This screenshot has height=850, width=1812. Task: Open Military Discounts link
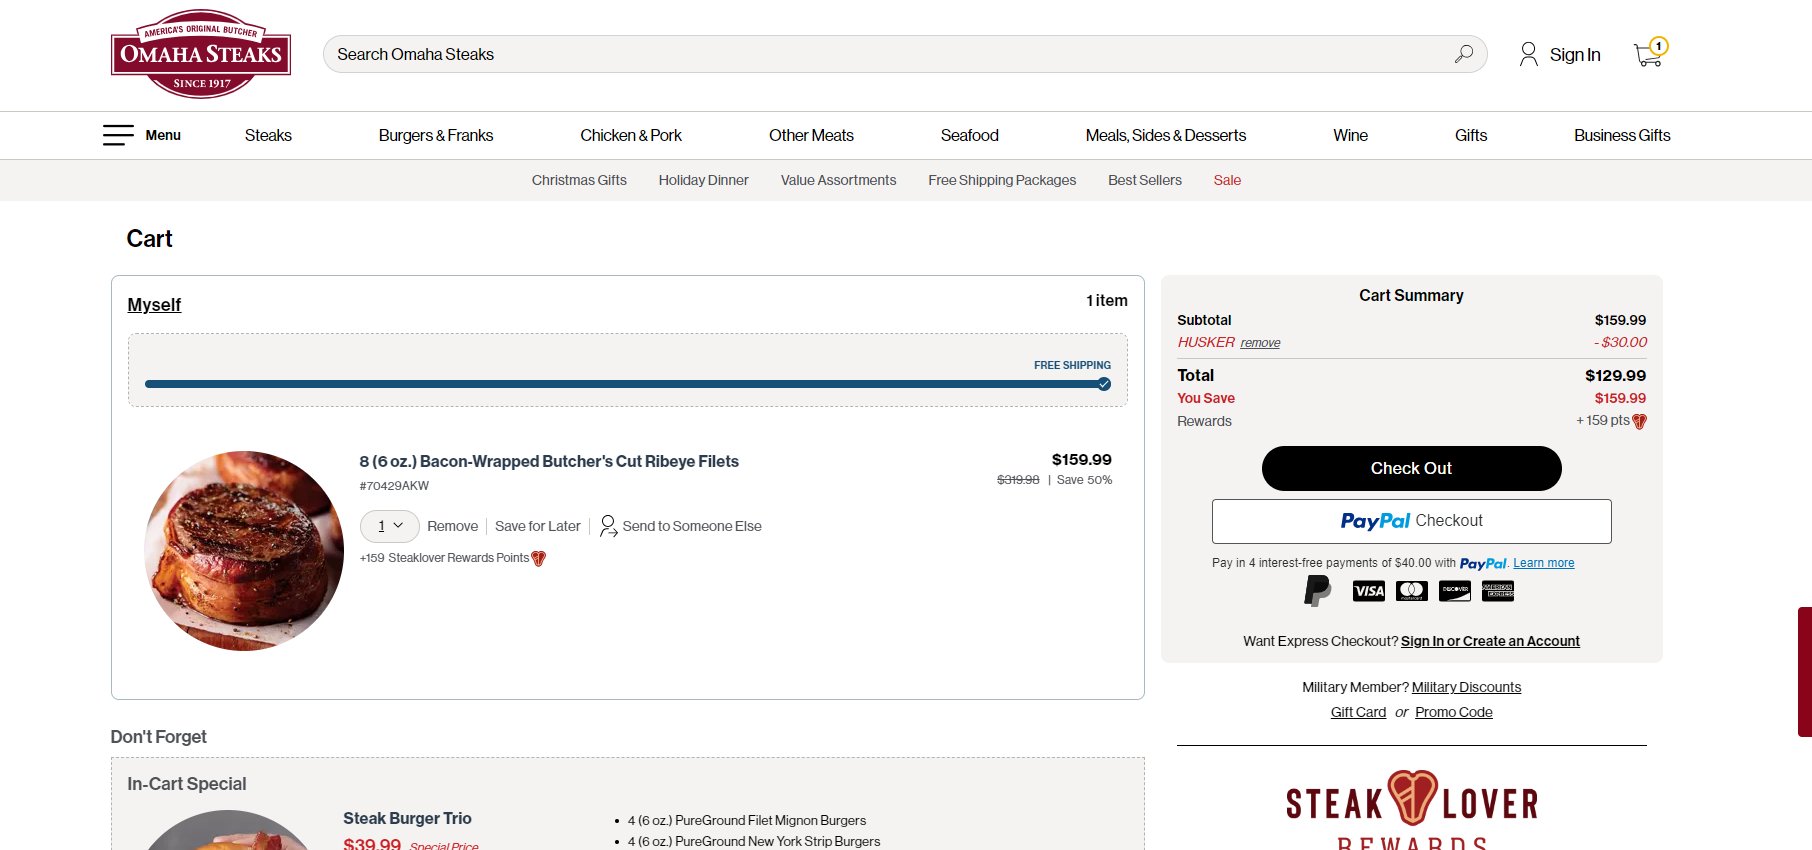(x=1466, y=687)
